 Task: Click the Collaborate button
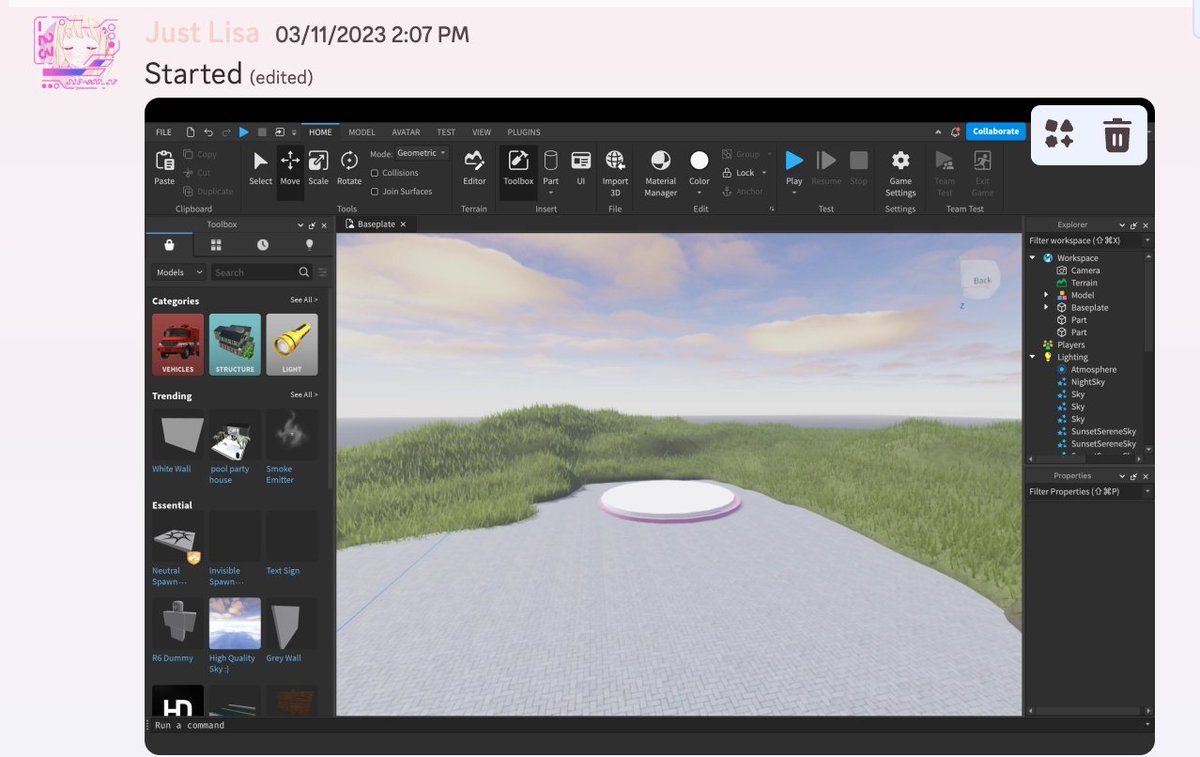[996, 131]
